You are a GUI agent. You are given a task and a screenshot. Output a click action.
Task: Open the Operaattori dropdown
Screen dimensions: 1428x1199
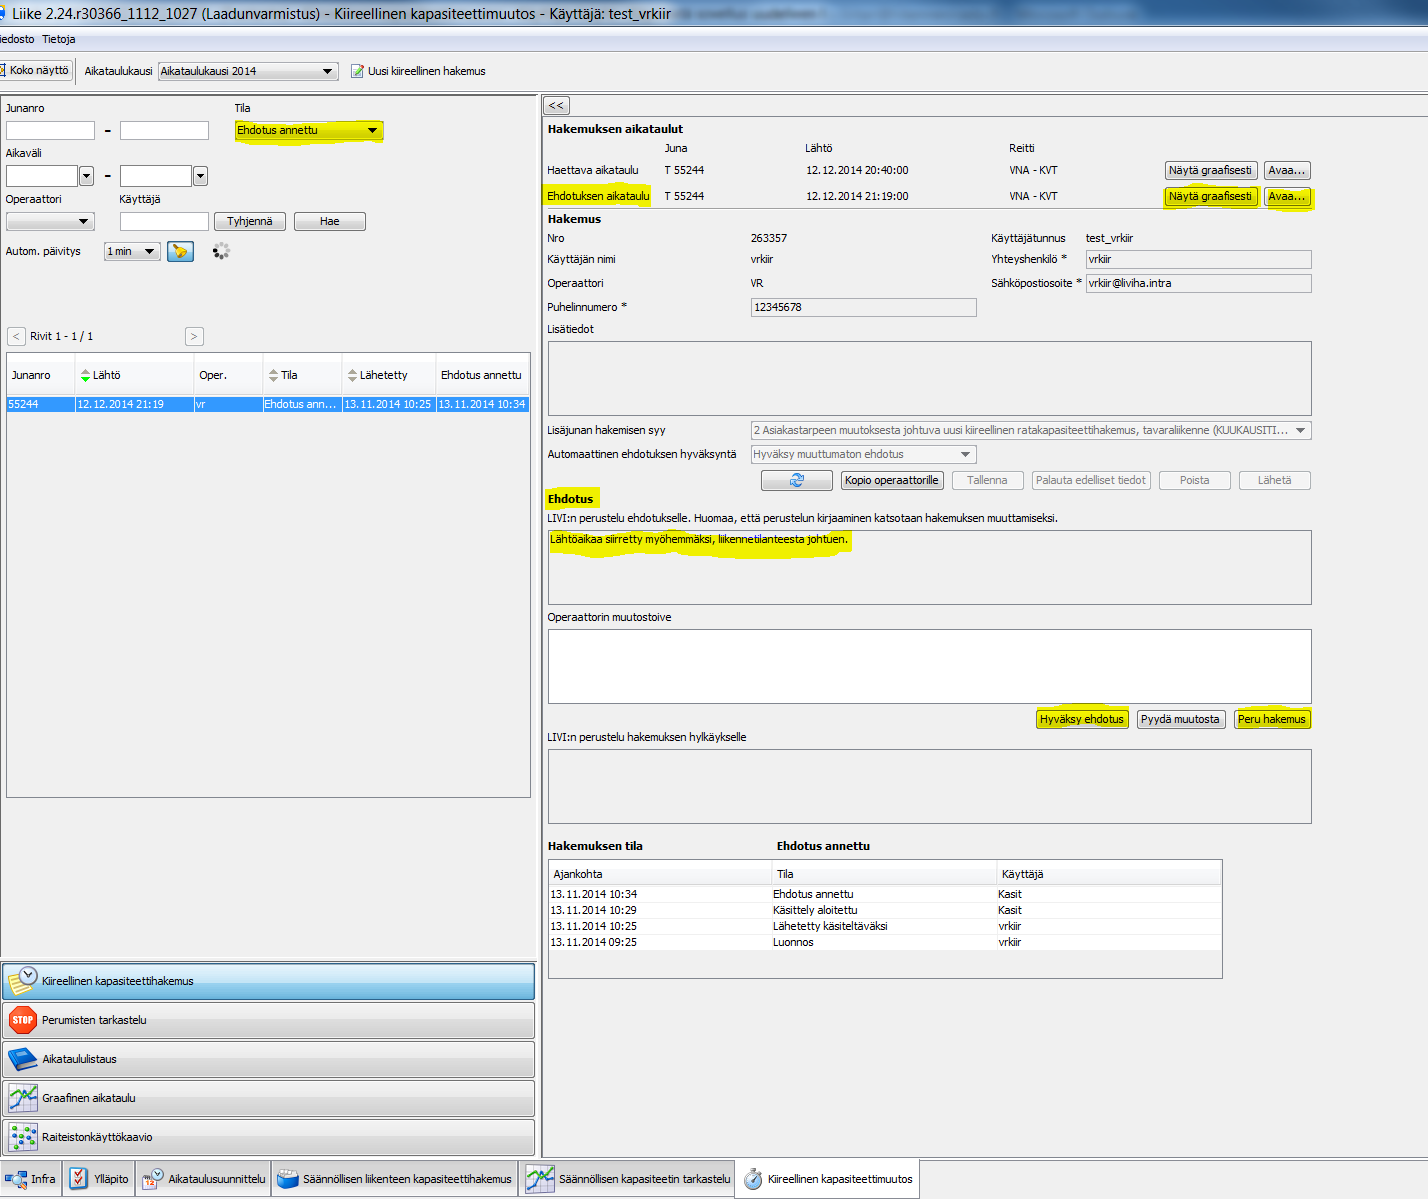coord(50,221)
